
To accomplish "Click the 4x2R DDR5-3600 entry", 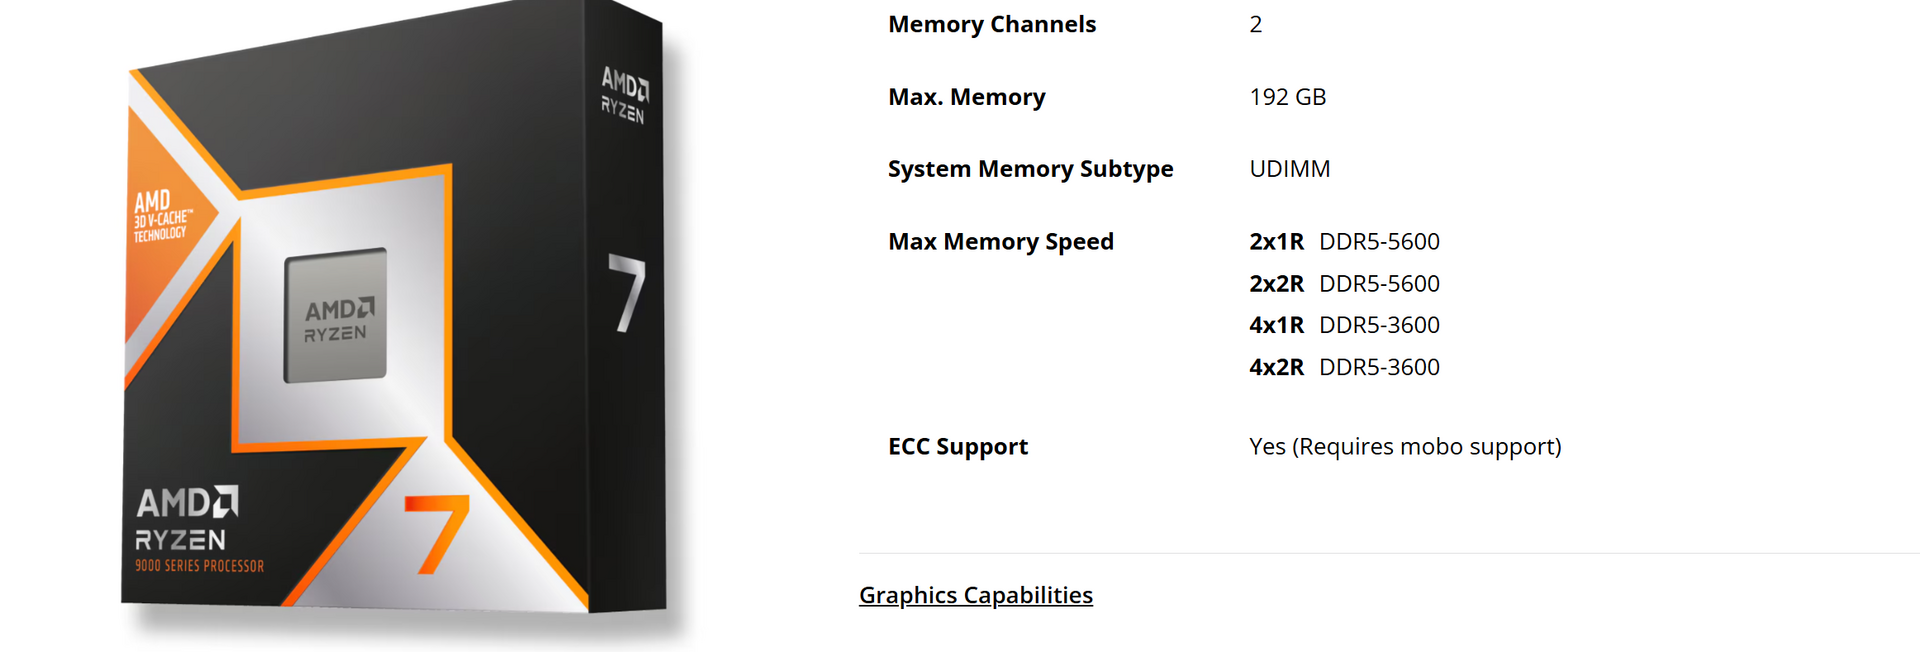I will pos(1344,367).
